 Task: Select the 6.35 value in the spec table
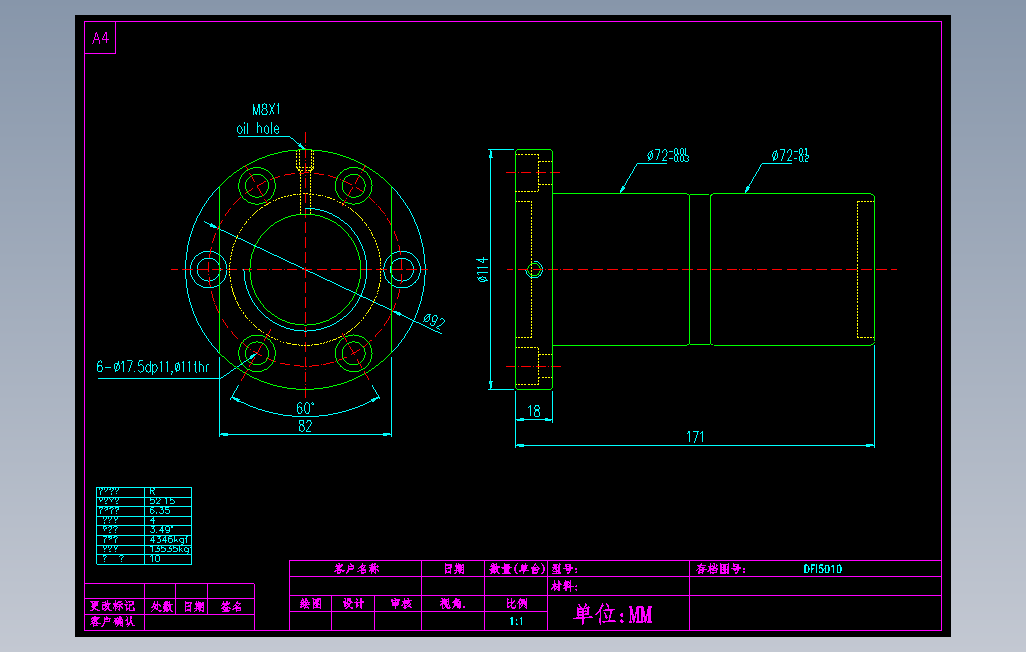click(x=160, y=511)
